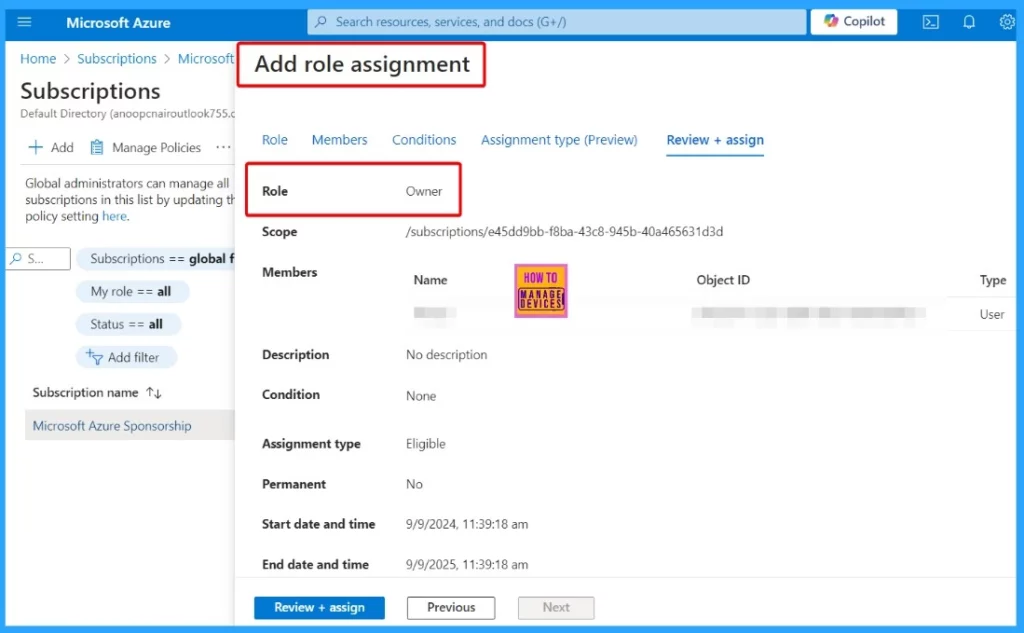The width and height of the screenshot is (1024, 633).
Task: Open the notifications bell
Action: coord(968,22)
